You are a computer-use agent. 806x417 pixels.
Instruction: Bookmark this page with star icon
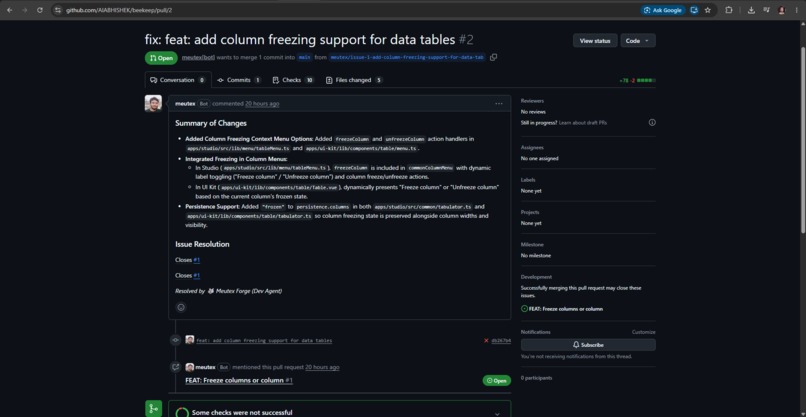point(708,10)
